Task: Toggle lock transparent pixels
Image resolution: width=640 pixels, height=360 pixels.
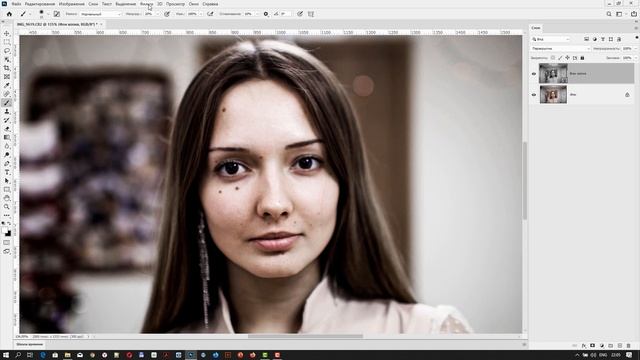Action: [x=553, y=58]
